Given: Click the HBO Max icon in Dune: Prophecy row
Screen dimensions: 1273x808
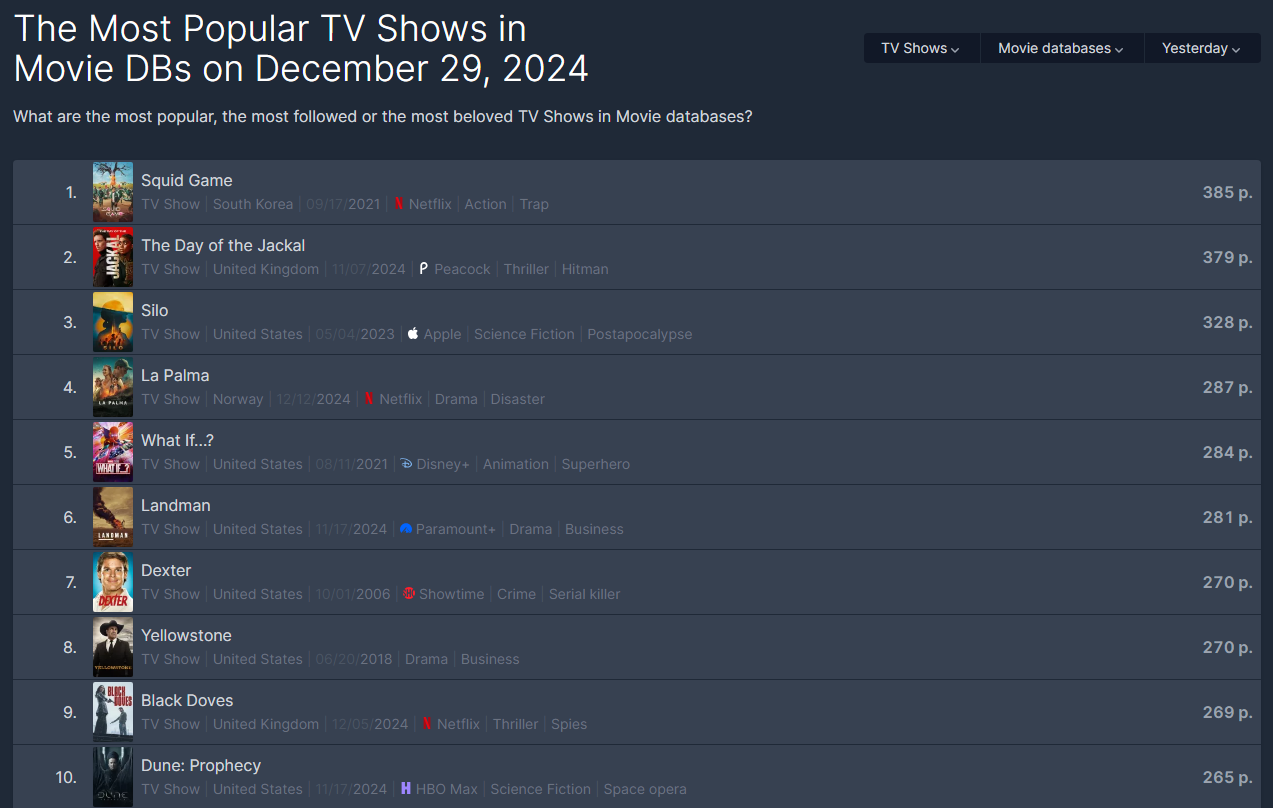Looking at the screenshot, I should [x=406, y=789].
